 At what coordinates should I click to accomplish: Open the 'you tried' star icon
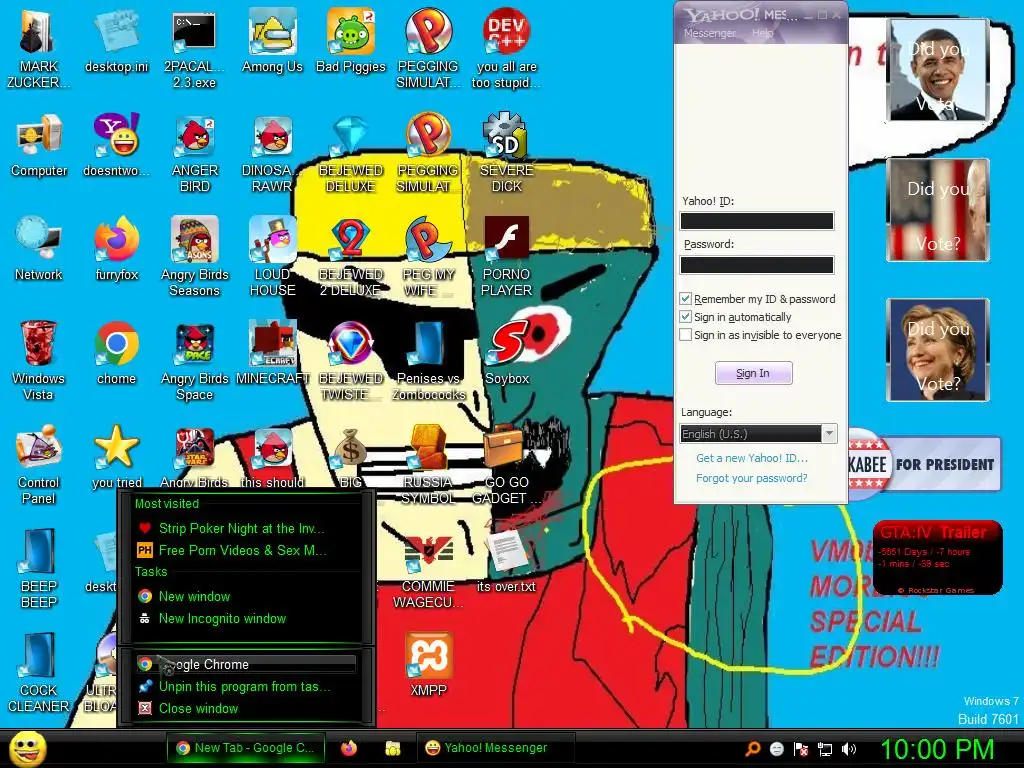click(116, 457)
